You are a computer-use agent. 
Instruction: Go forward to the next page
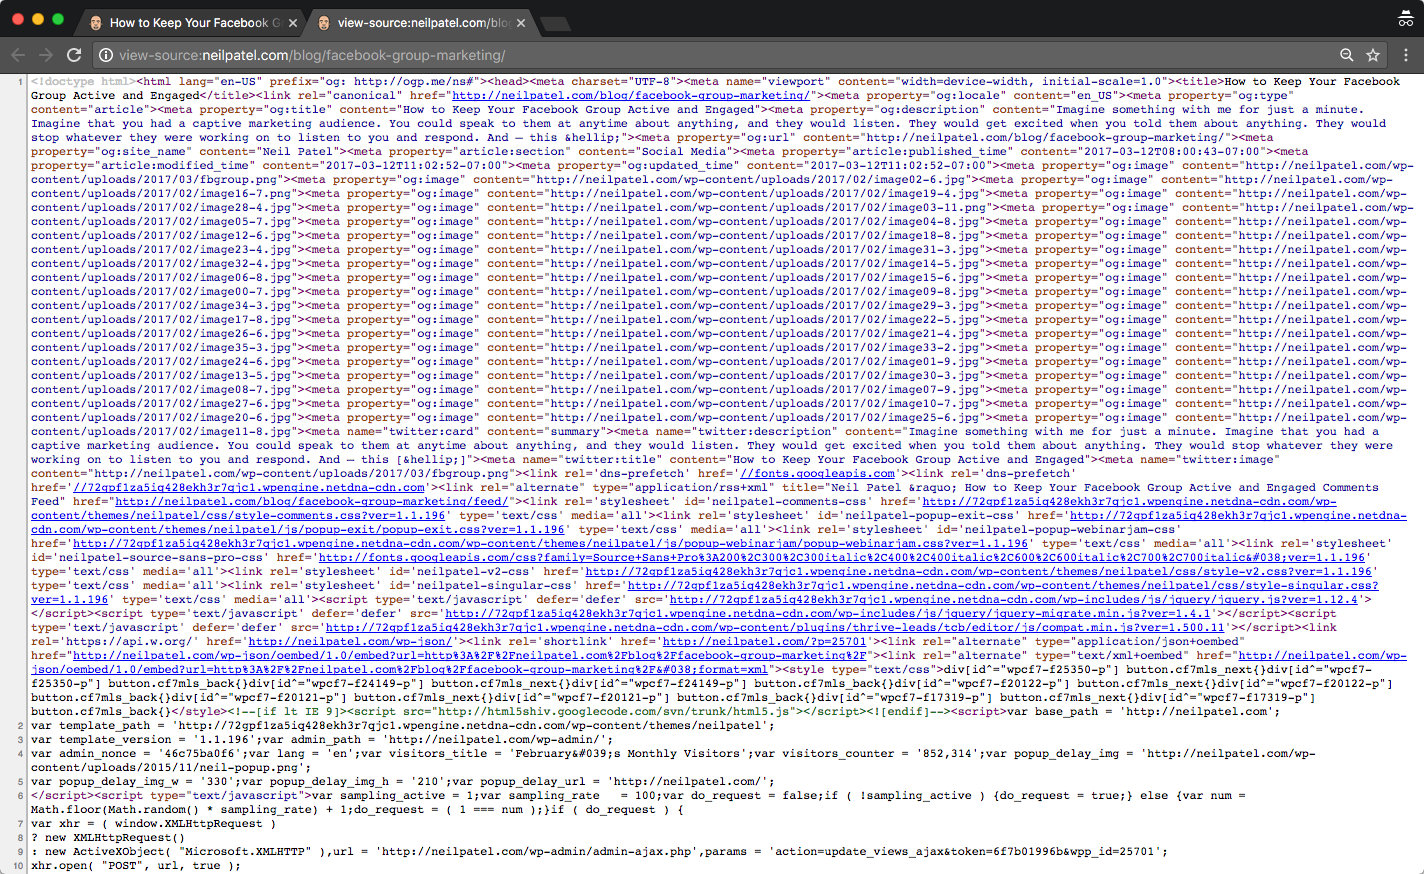coord(46,55)
